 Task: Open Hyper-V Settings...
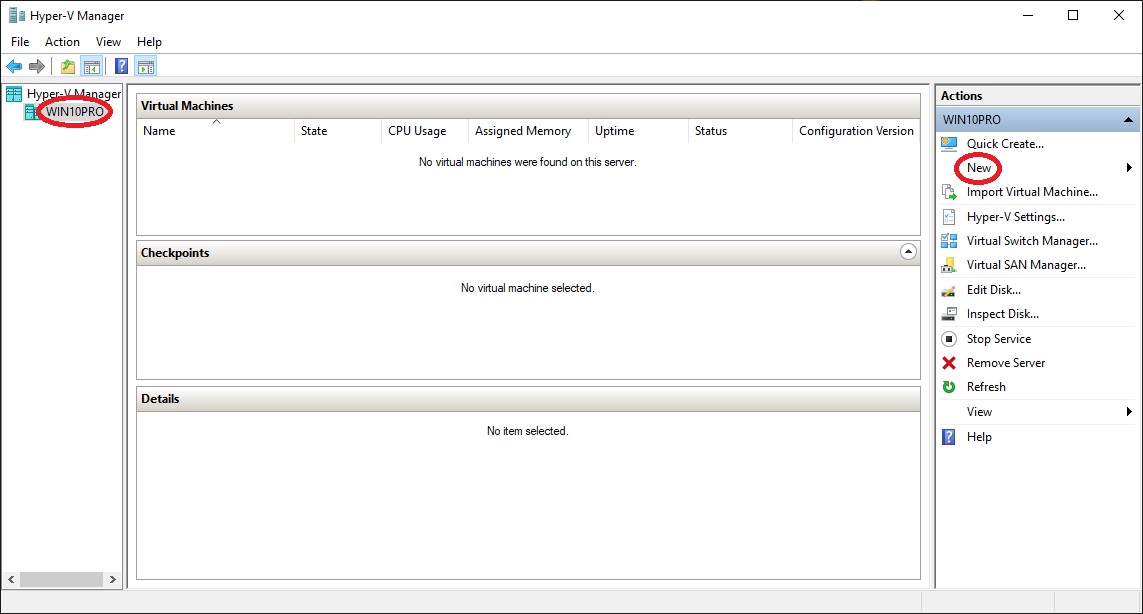click(1015, 217)
